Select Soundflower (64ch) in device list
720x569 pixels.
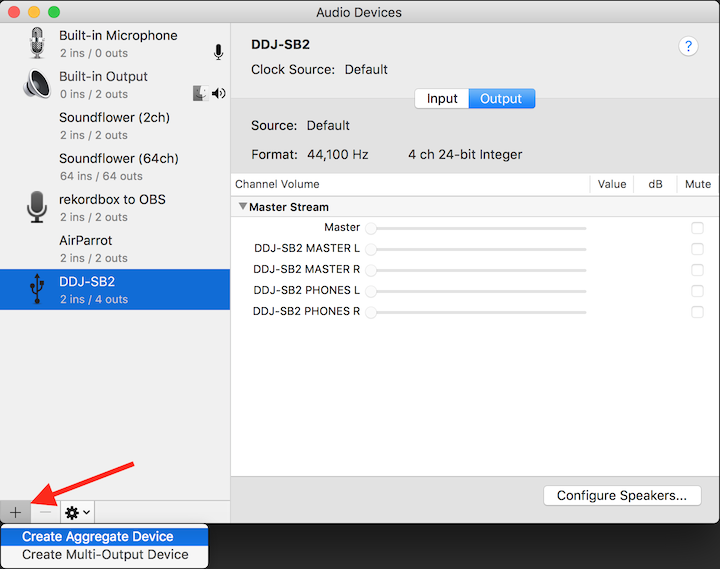pos(115,167)
